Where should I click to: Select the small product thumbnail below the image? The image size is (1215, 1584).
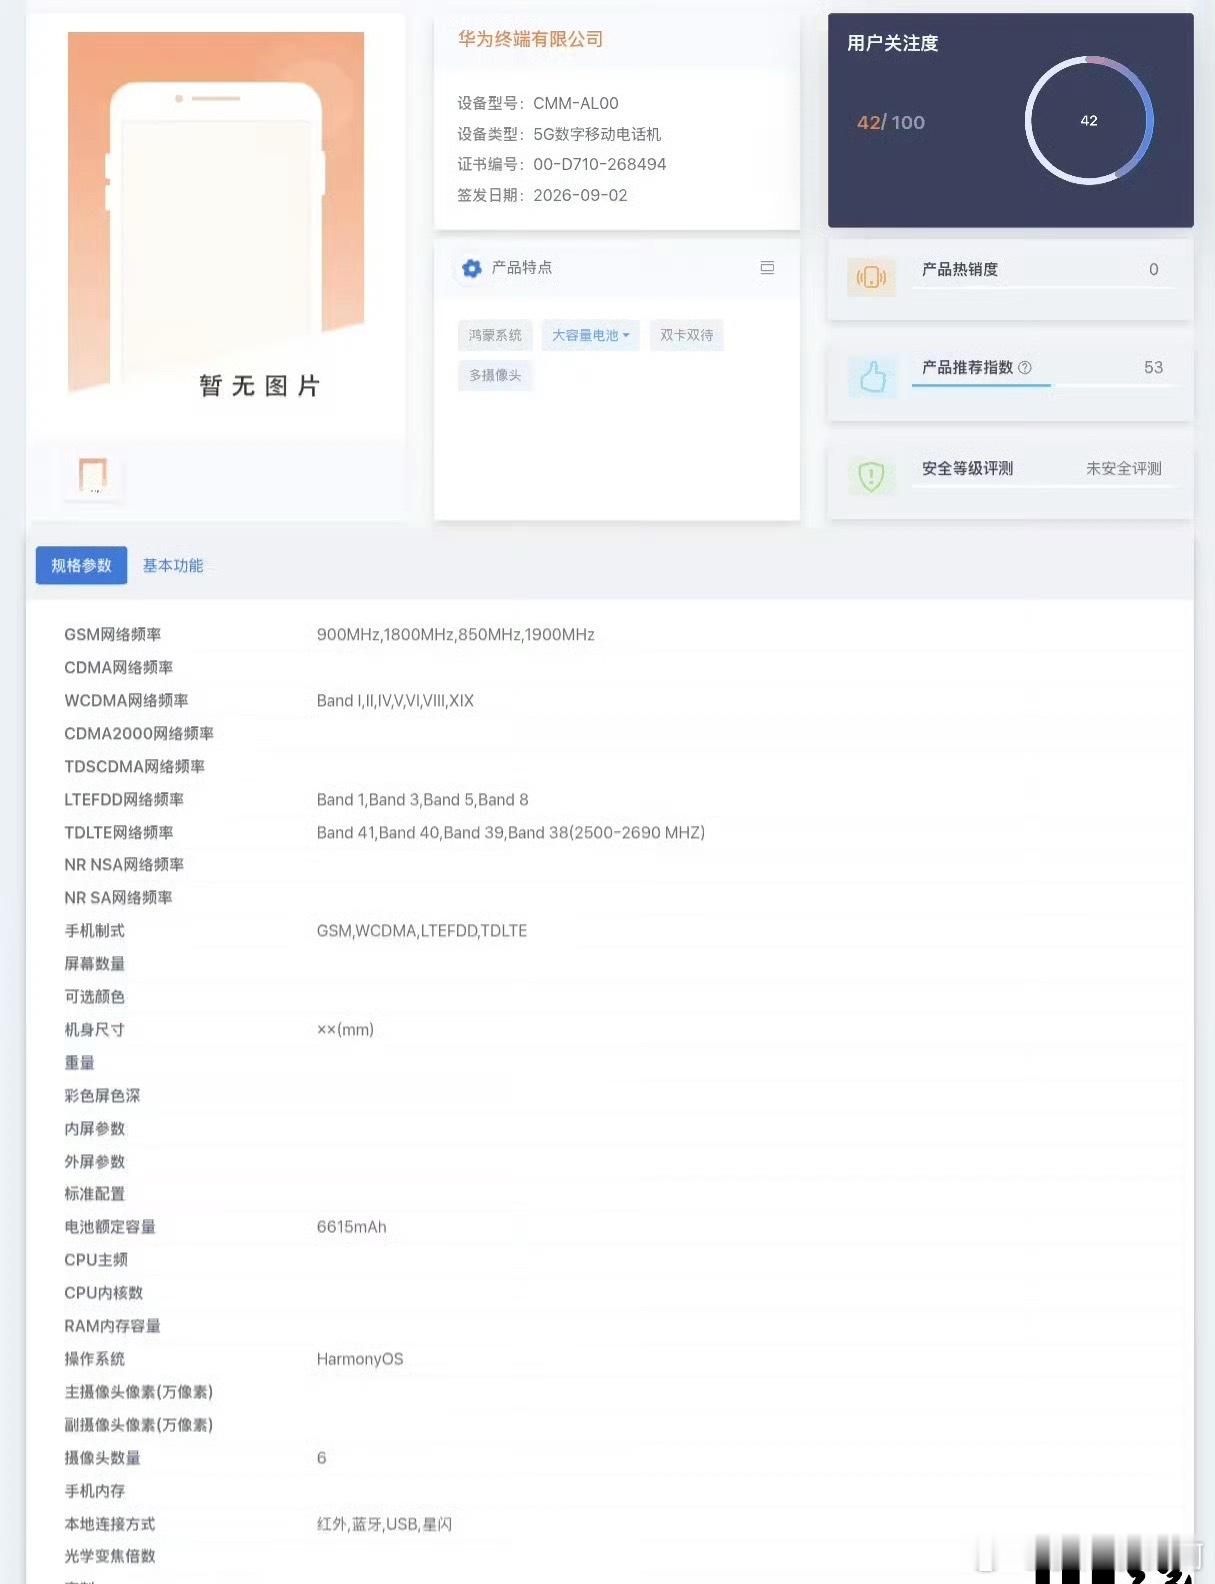[x=93, y=474]
